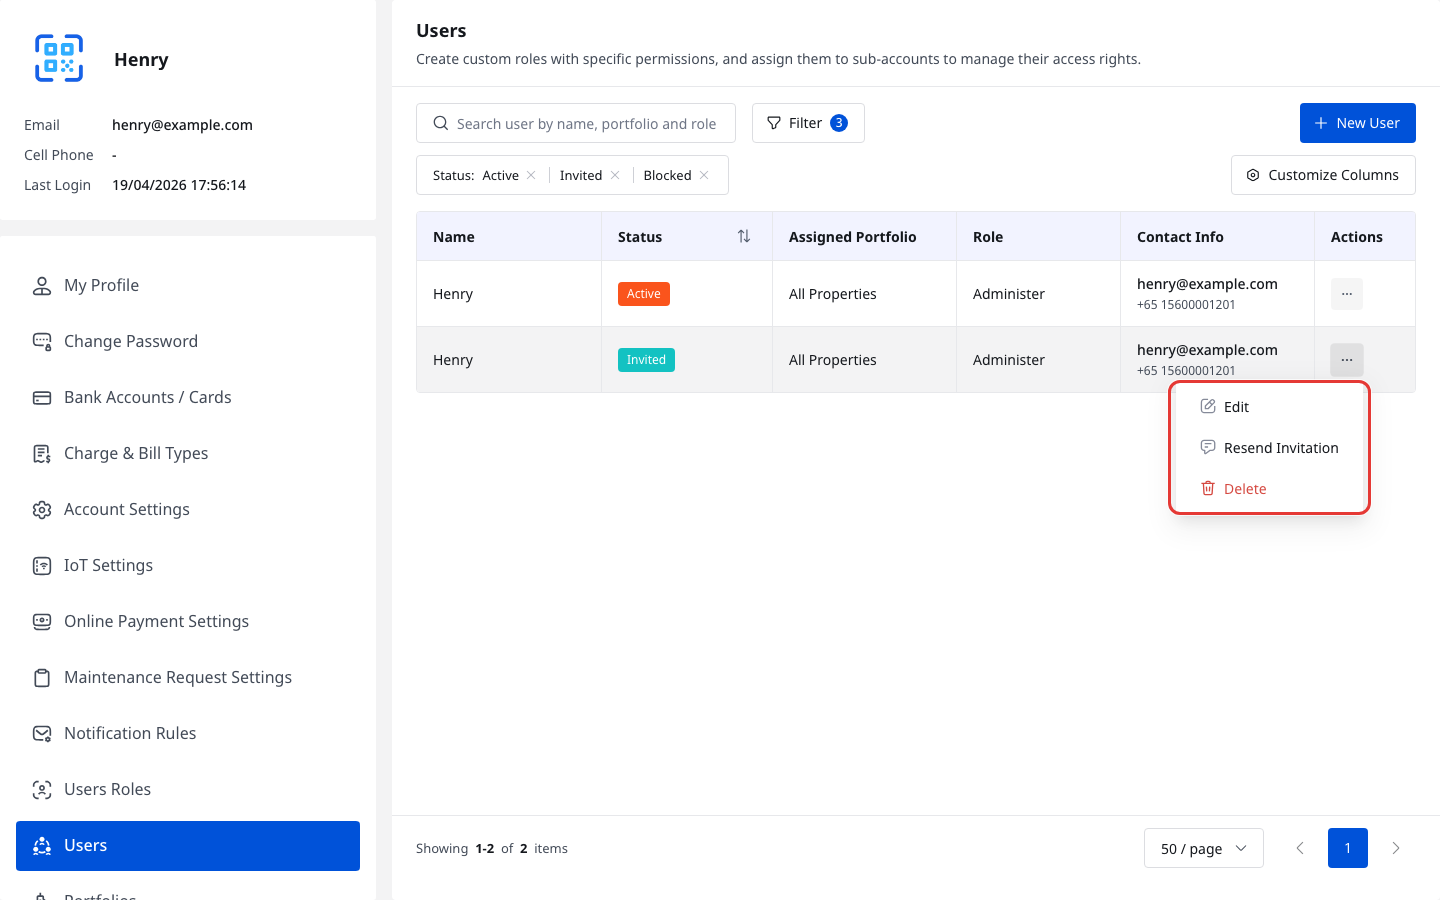This screenshot has width=1440, height=900.
Task: Choose Delete from the actions menu
Action: 1269,489
